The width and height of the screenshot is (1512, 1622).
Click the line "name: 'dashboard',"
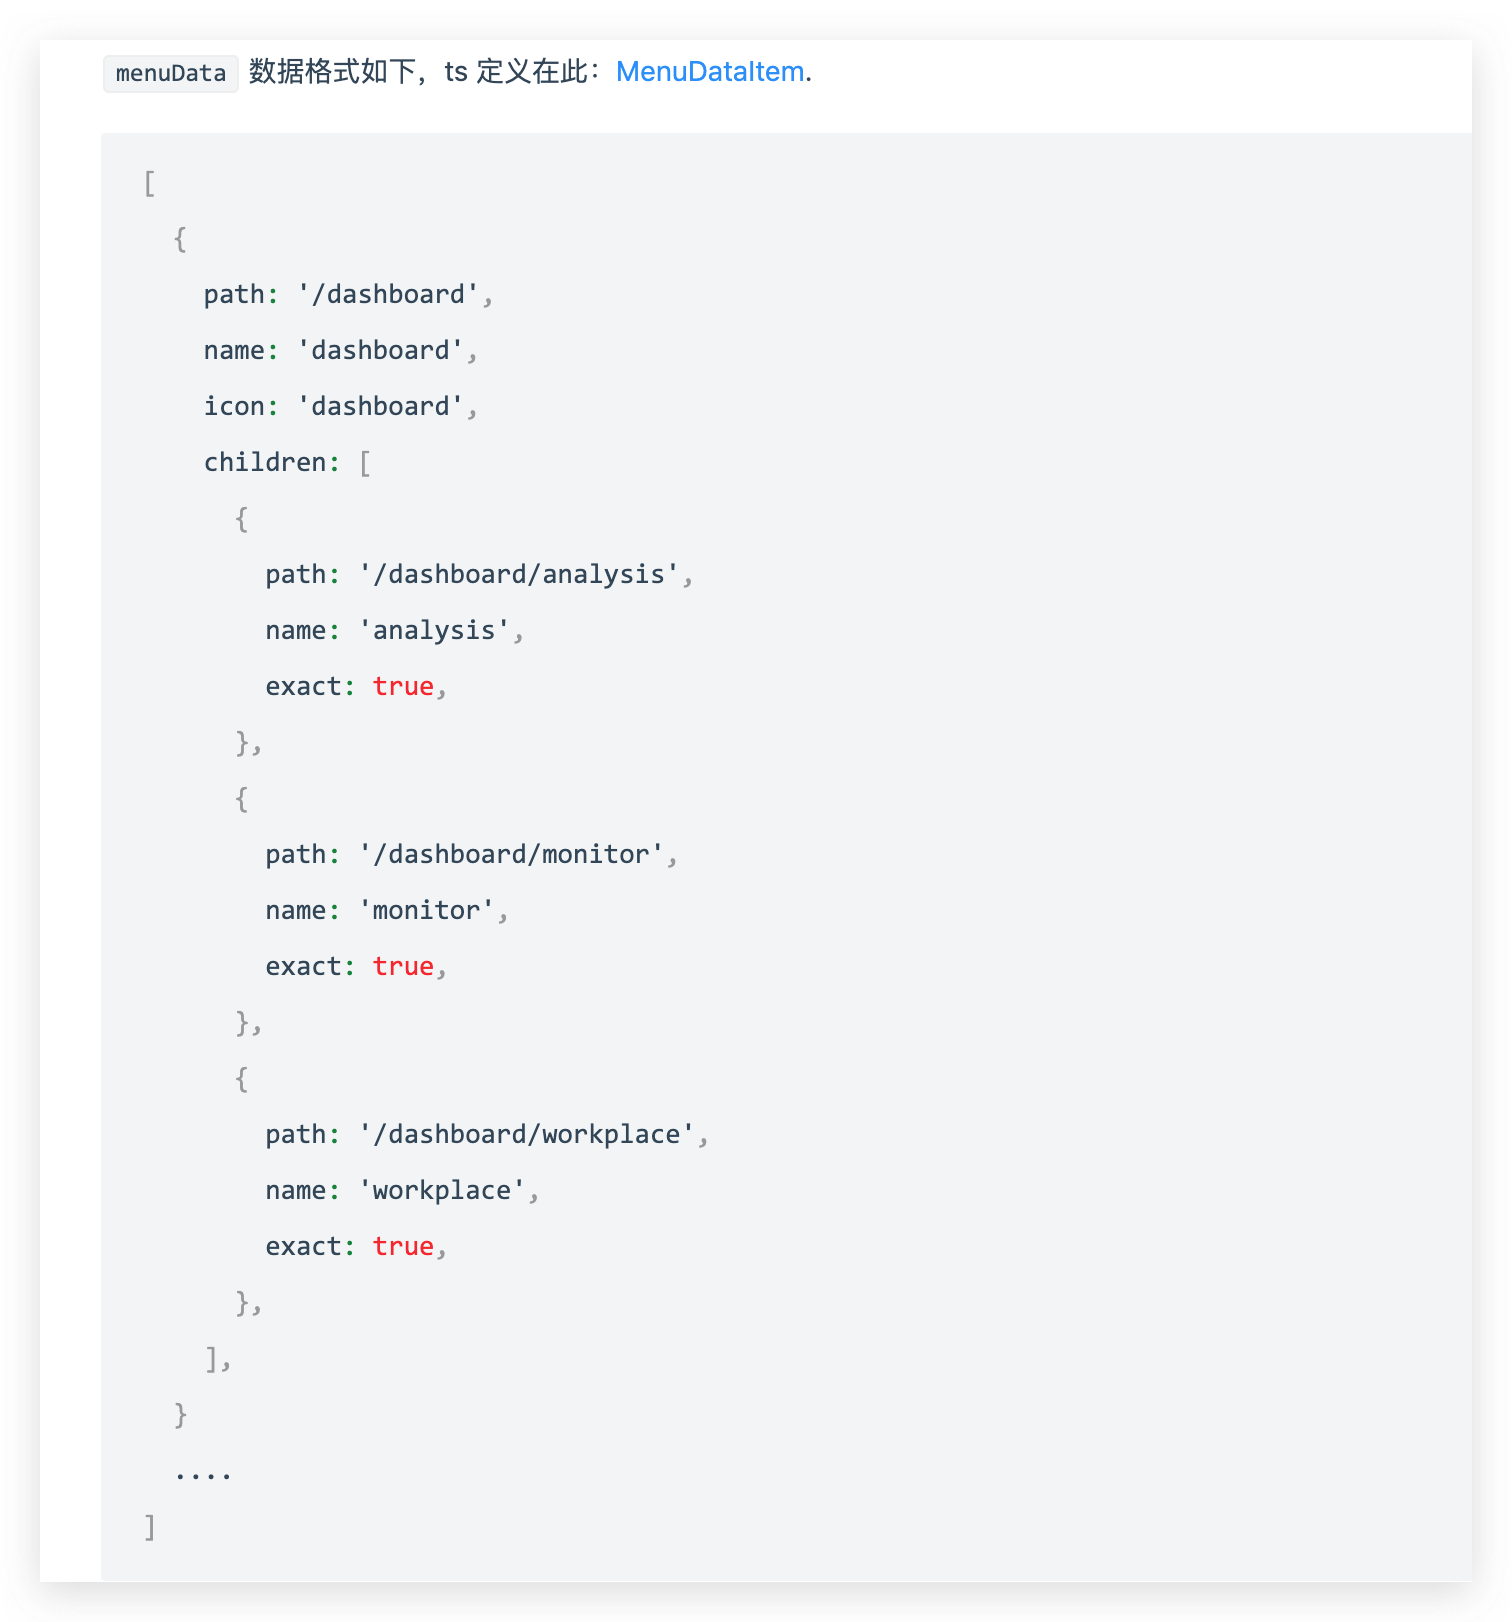pos(341,350)
